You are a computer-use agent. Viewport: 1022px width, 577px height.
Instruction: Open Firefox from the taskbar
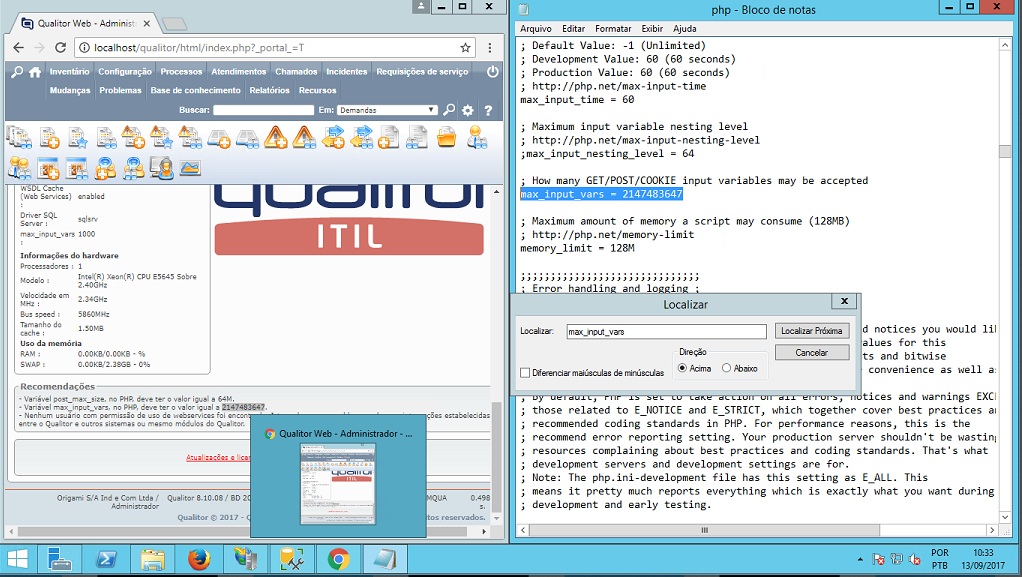click(199, 559)
